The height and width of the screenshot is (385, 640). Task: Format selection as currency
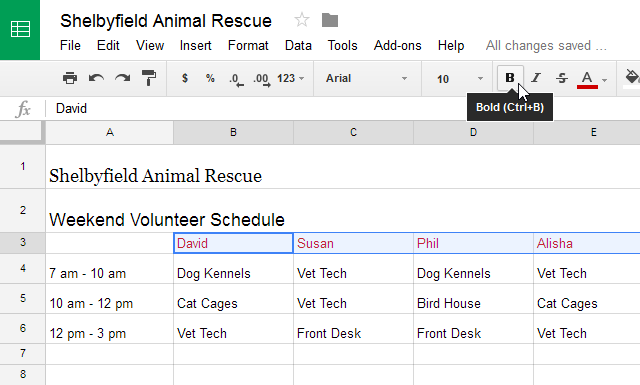point(185,78)
